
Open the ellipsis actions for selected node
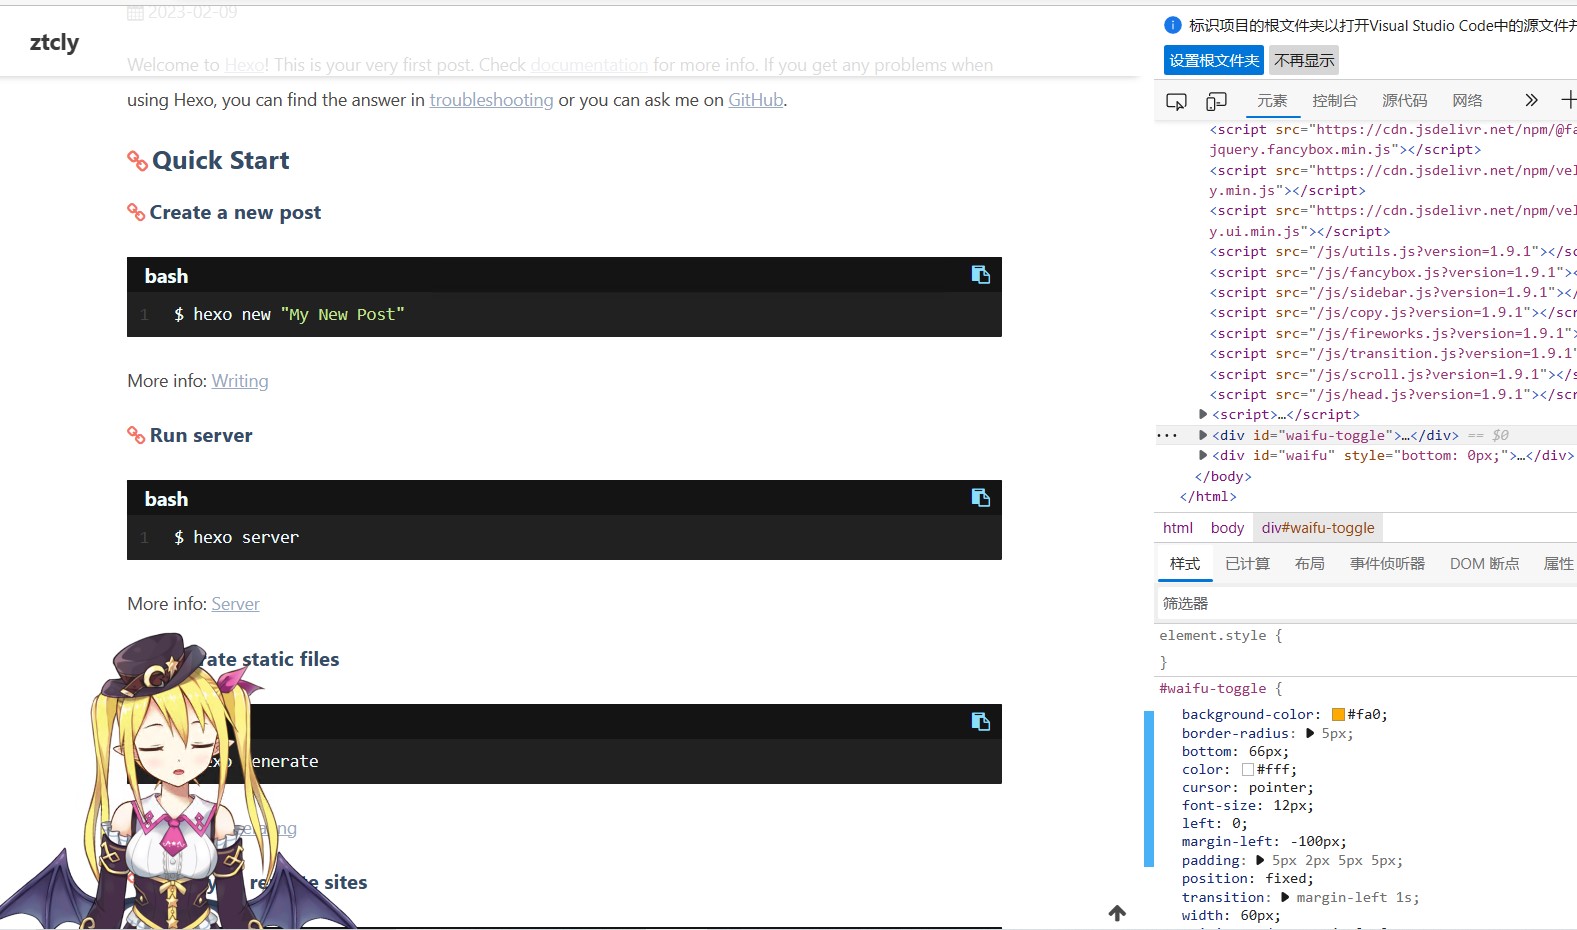click(1167, 435)
